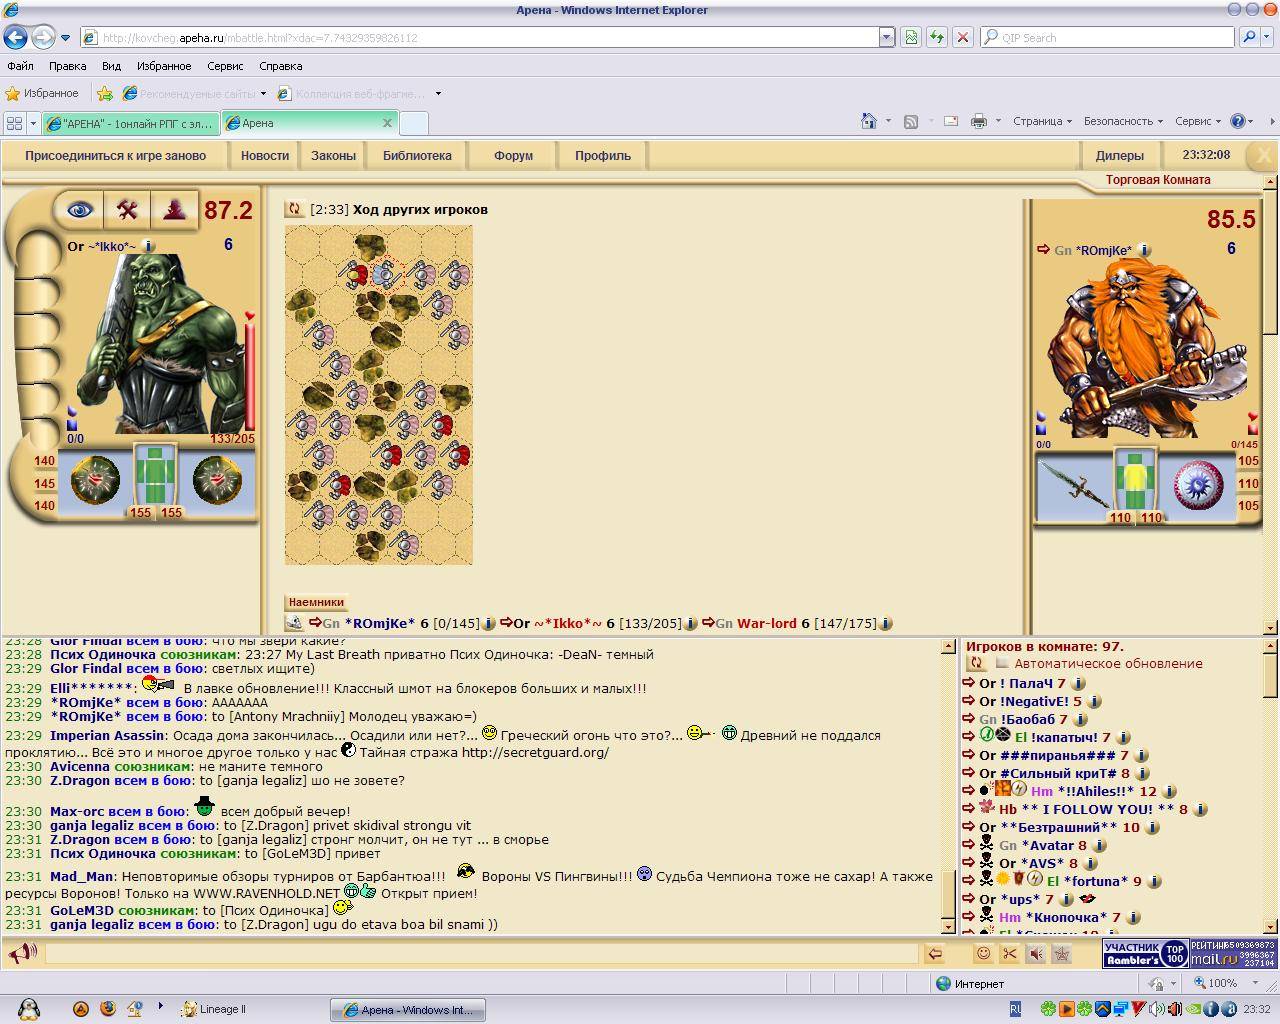Expand the address bar dropdown
The height and width of the screenshot is (1024, 1280).
coord(886,37)
